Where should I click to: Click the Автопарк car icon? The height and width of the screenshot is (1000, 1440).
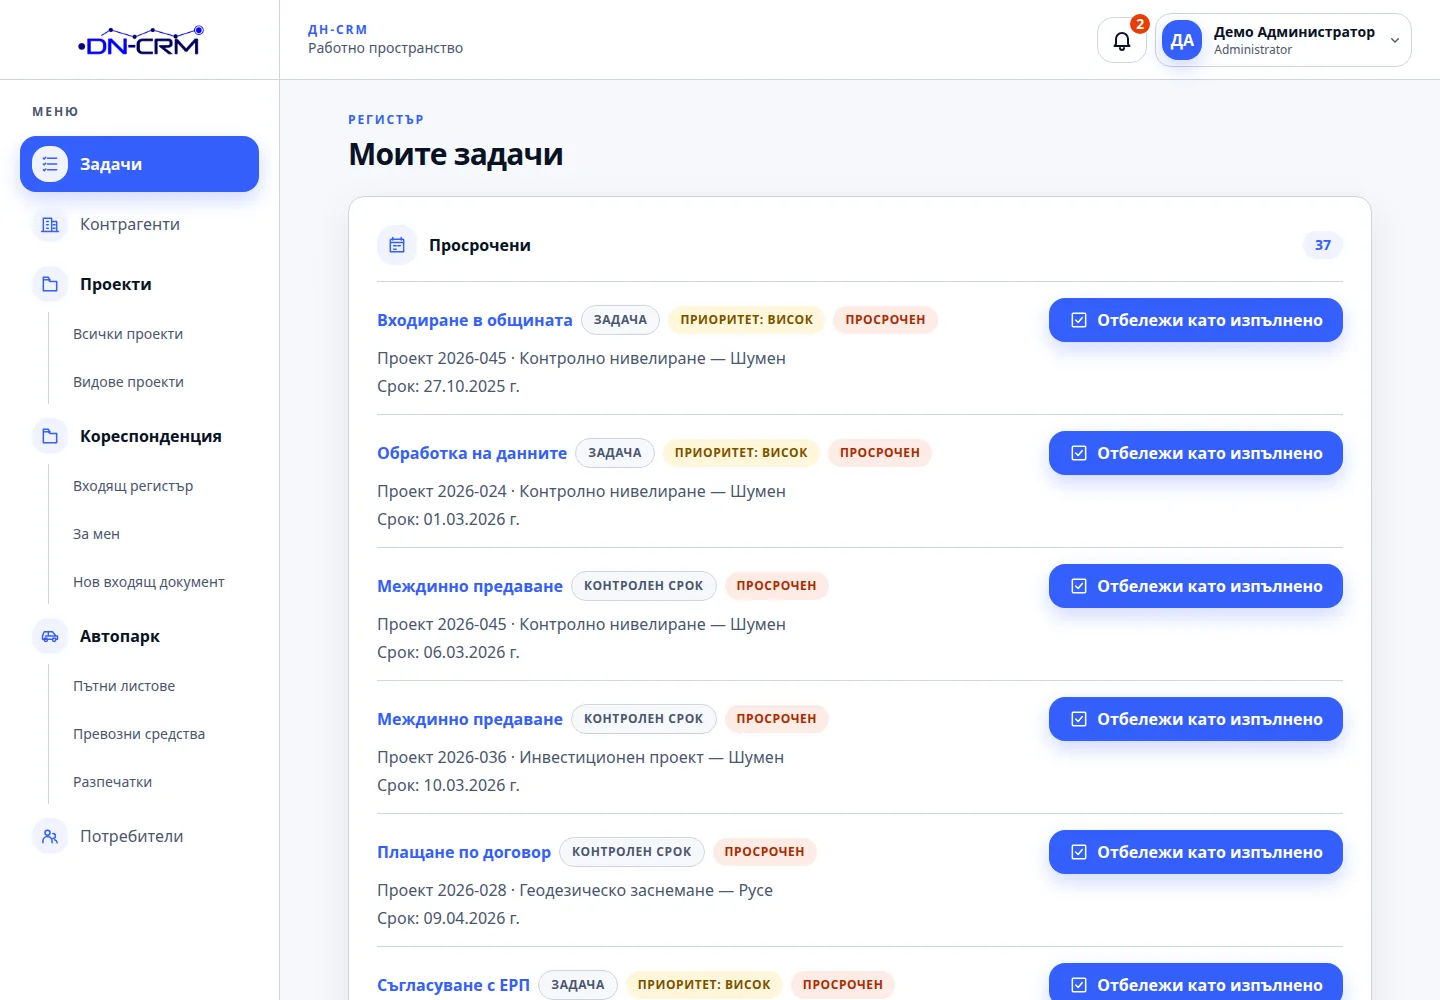point(50,636)
